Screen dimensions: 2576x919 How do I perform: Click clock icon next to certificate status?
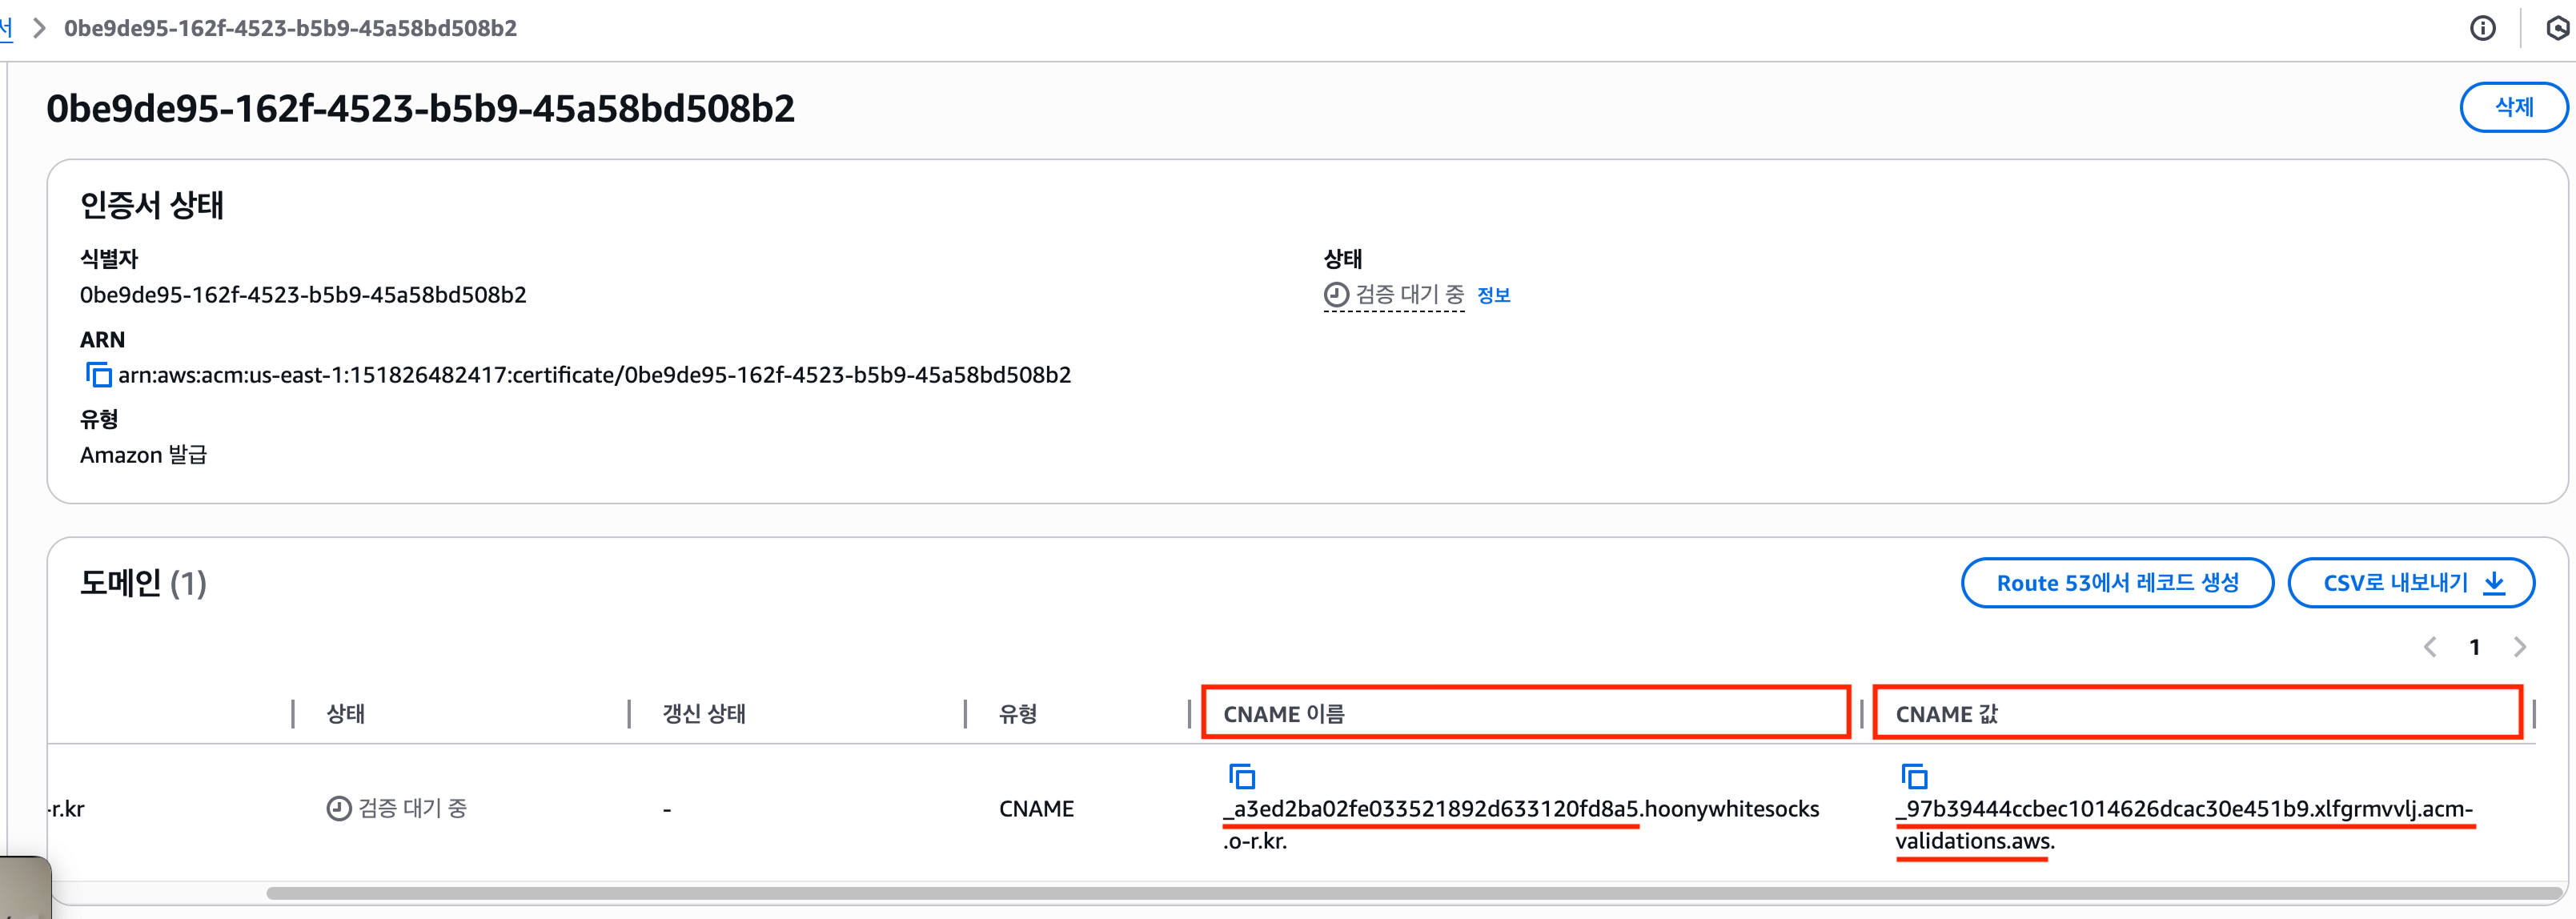1336,295
